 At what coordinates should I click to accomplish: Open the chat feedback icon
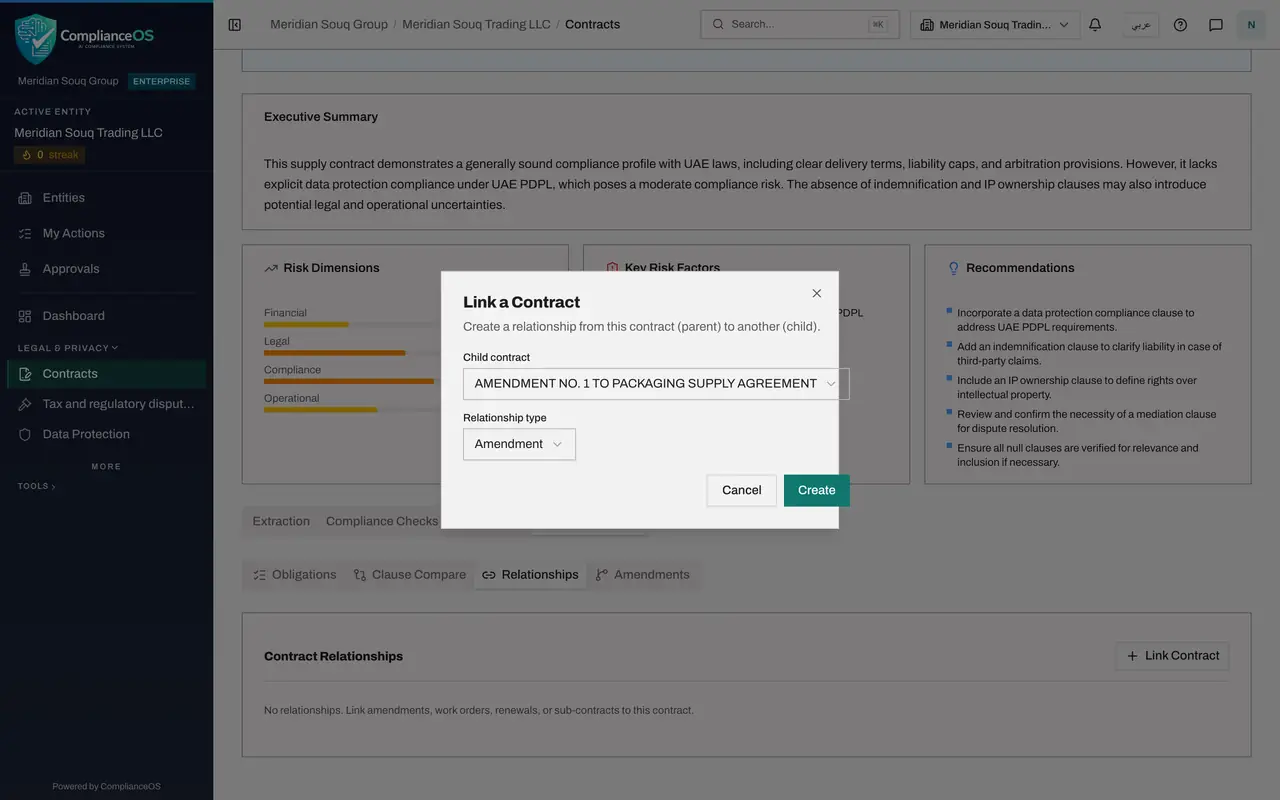[x=1216, y=25]
